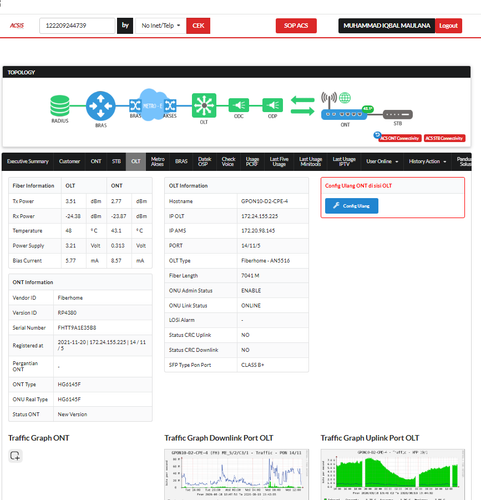
Task: Click the Traffic Graph Downlink Port OLT chart
Action: pos(236,474)
